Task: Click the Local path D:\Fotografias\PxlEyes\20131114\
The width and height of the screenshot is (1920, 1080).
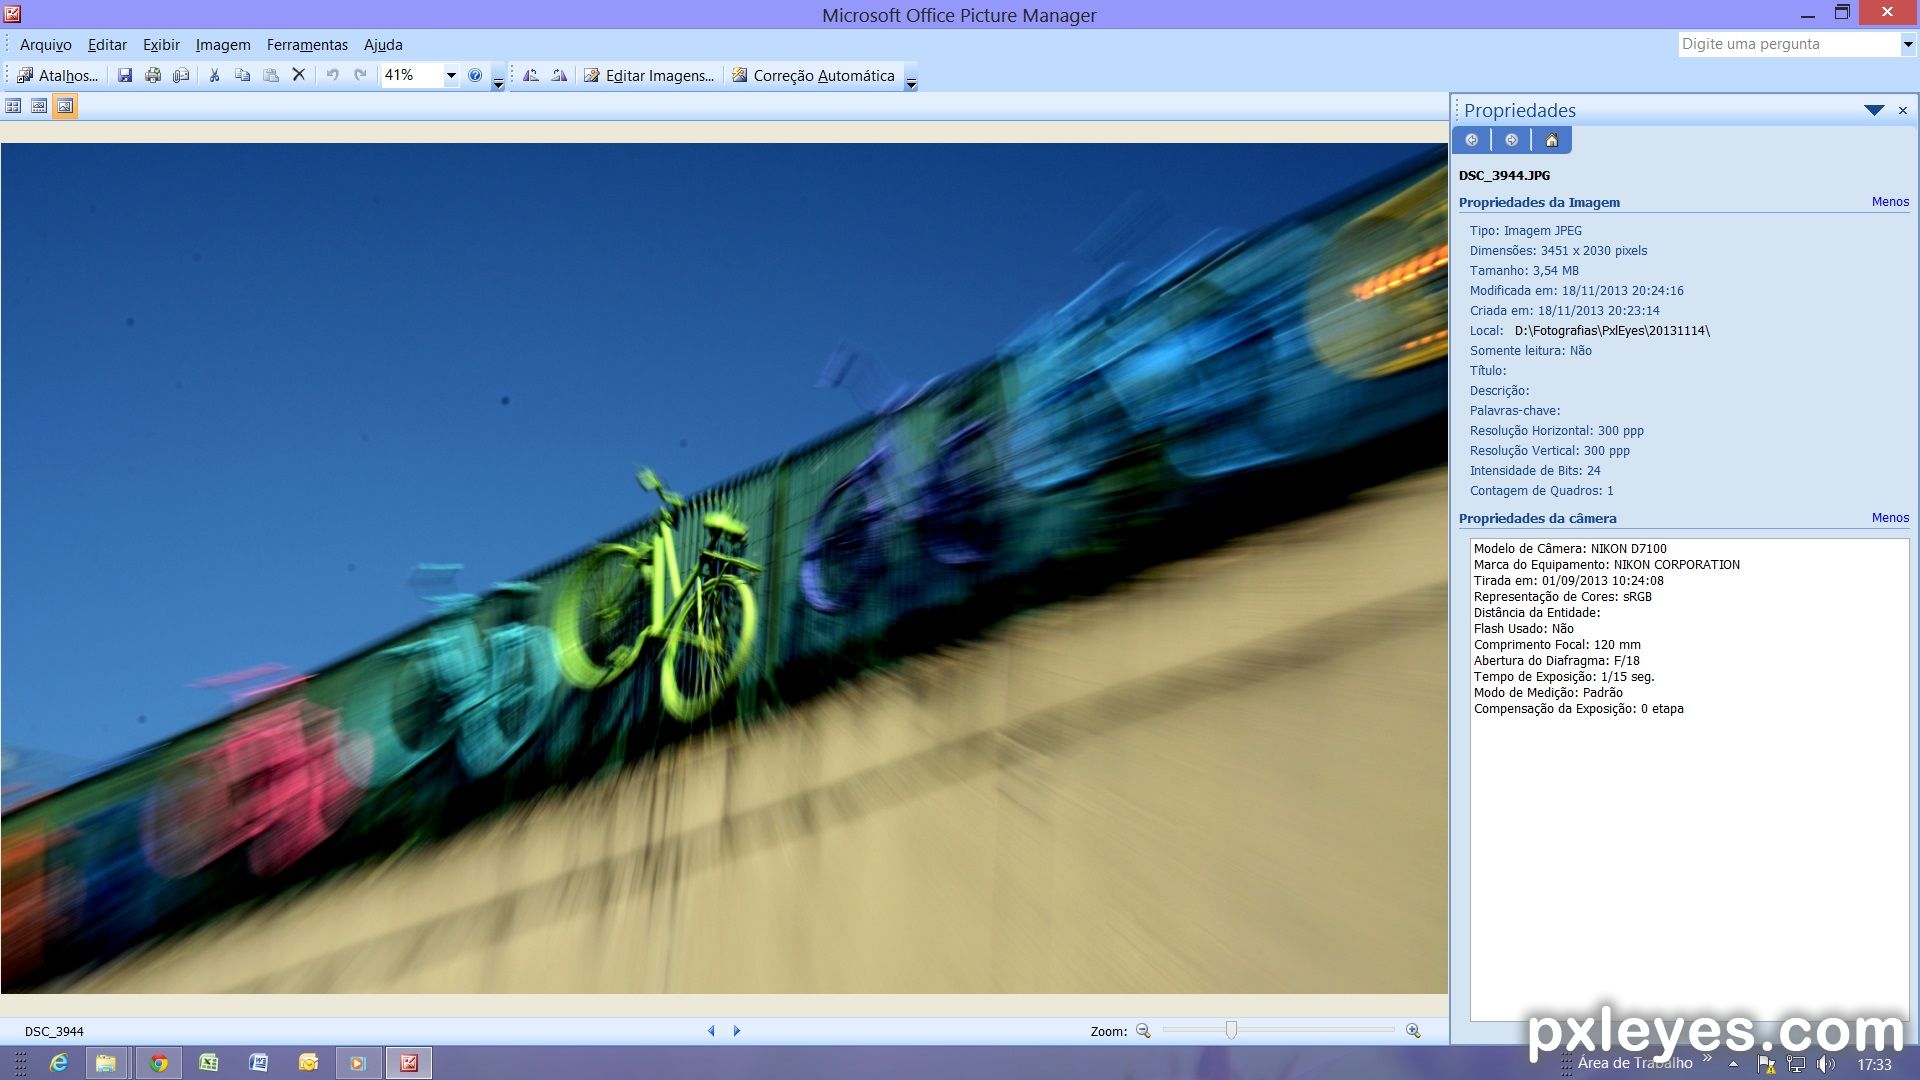Action: click(1612, 331)
